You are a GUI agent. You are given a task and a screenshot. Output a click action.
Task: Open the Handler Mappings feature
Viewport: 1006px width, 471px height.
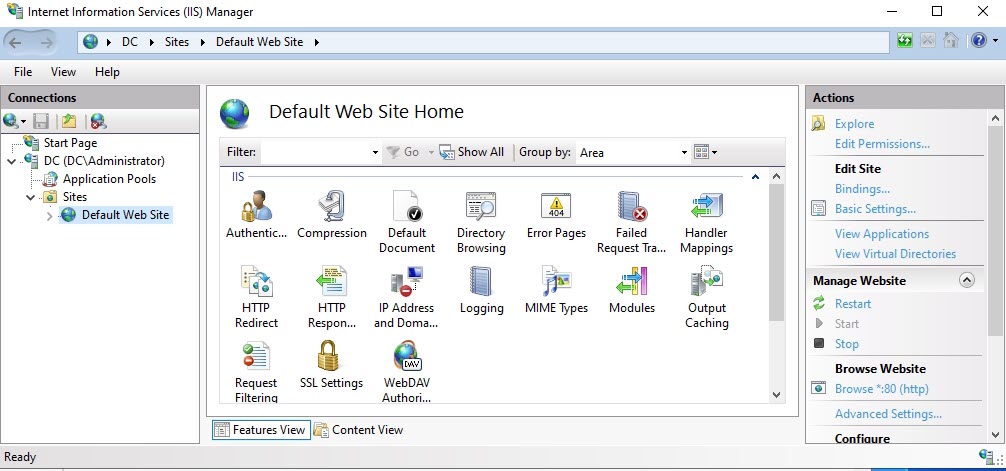(707, 208)
